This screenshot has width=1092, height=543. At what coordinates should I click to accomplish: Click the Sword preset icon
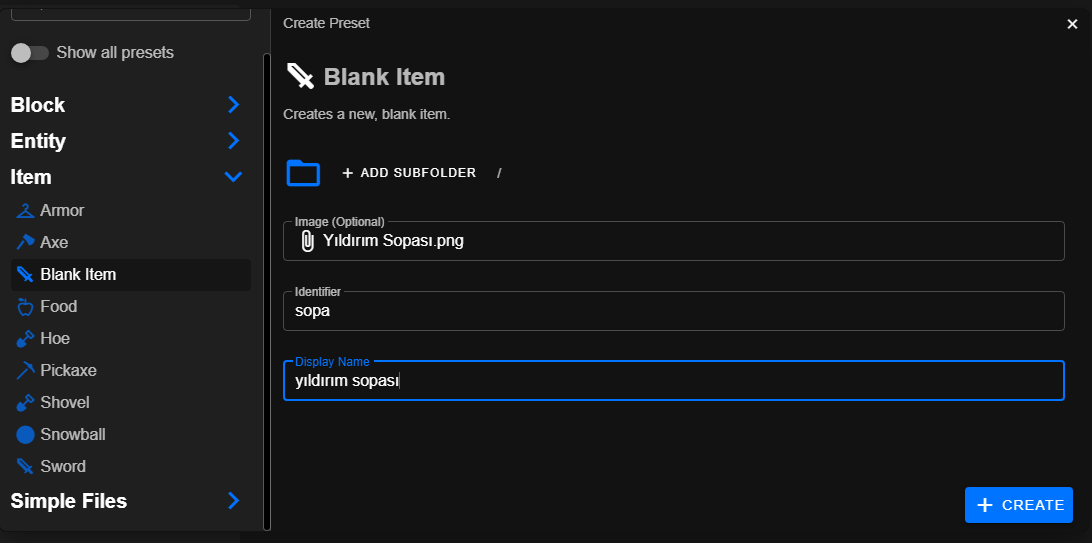pos(25,467)
